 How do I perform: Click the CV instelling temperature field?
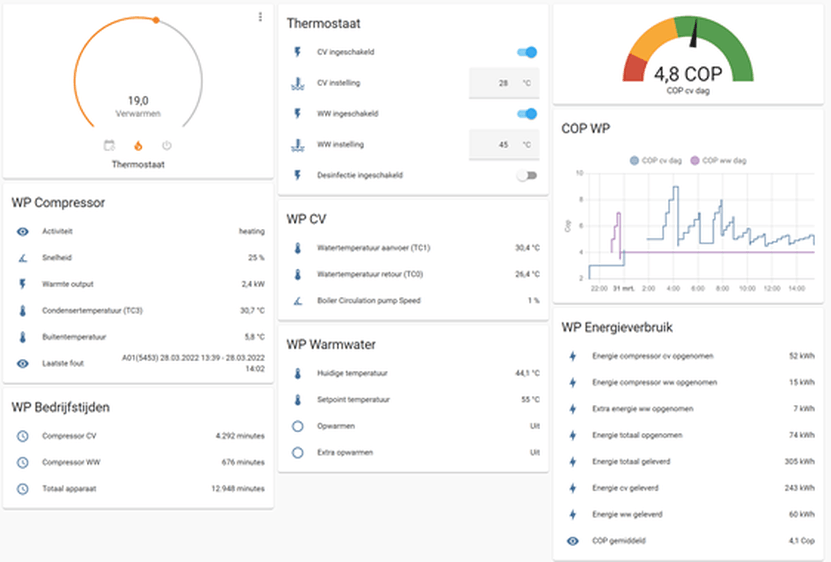pos(504,83)
